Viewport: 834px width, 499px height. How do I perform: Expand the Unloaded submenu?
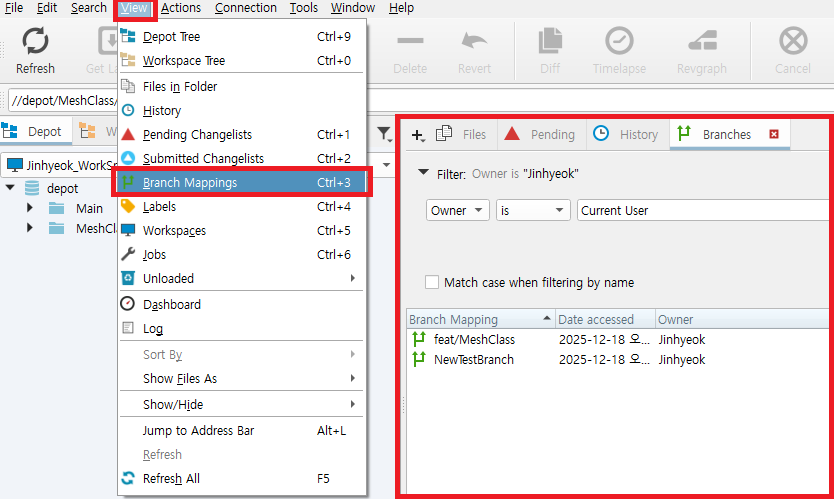point(242,278)
